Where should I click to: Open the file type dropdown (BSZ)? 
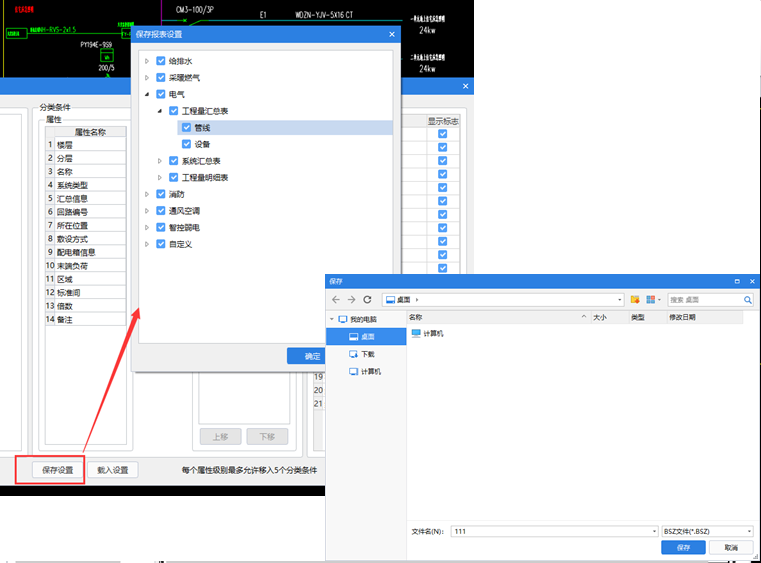pyautogui.click(x=706, y=531)
